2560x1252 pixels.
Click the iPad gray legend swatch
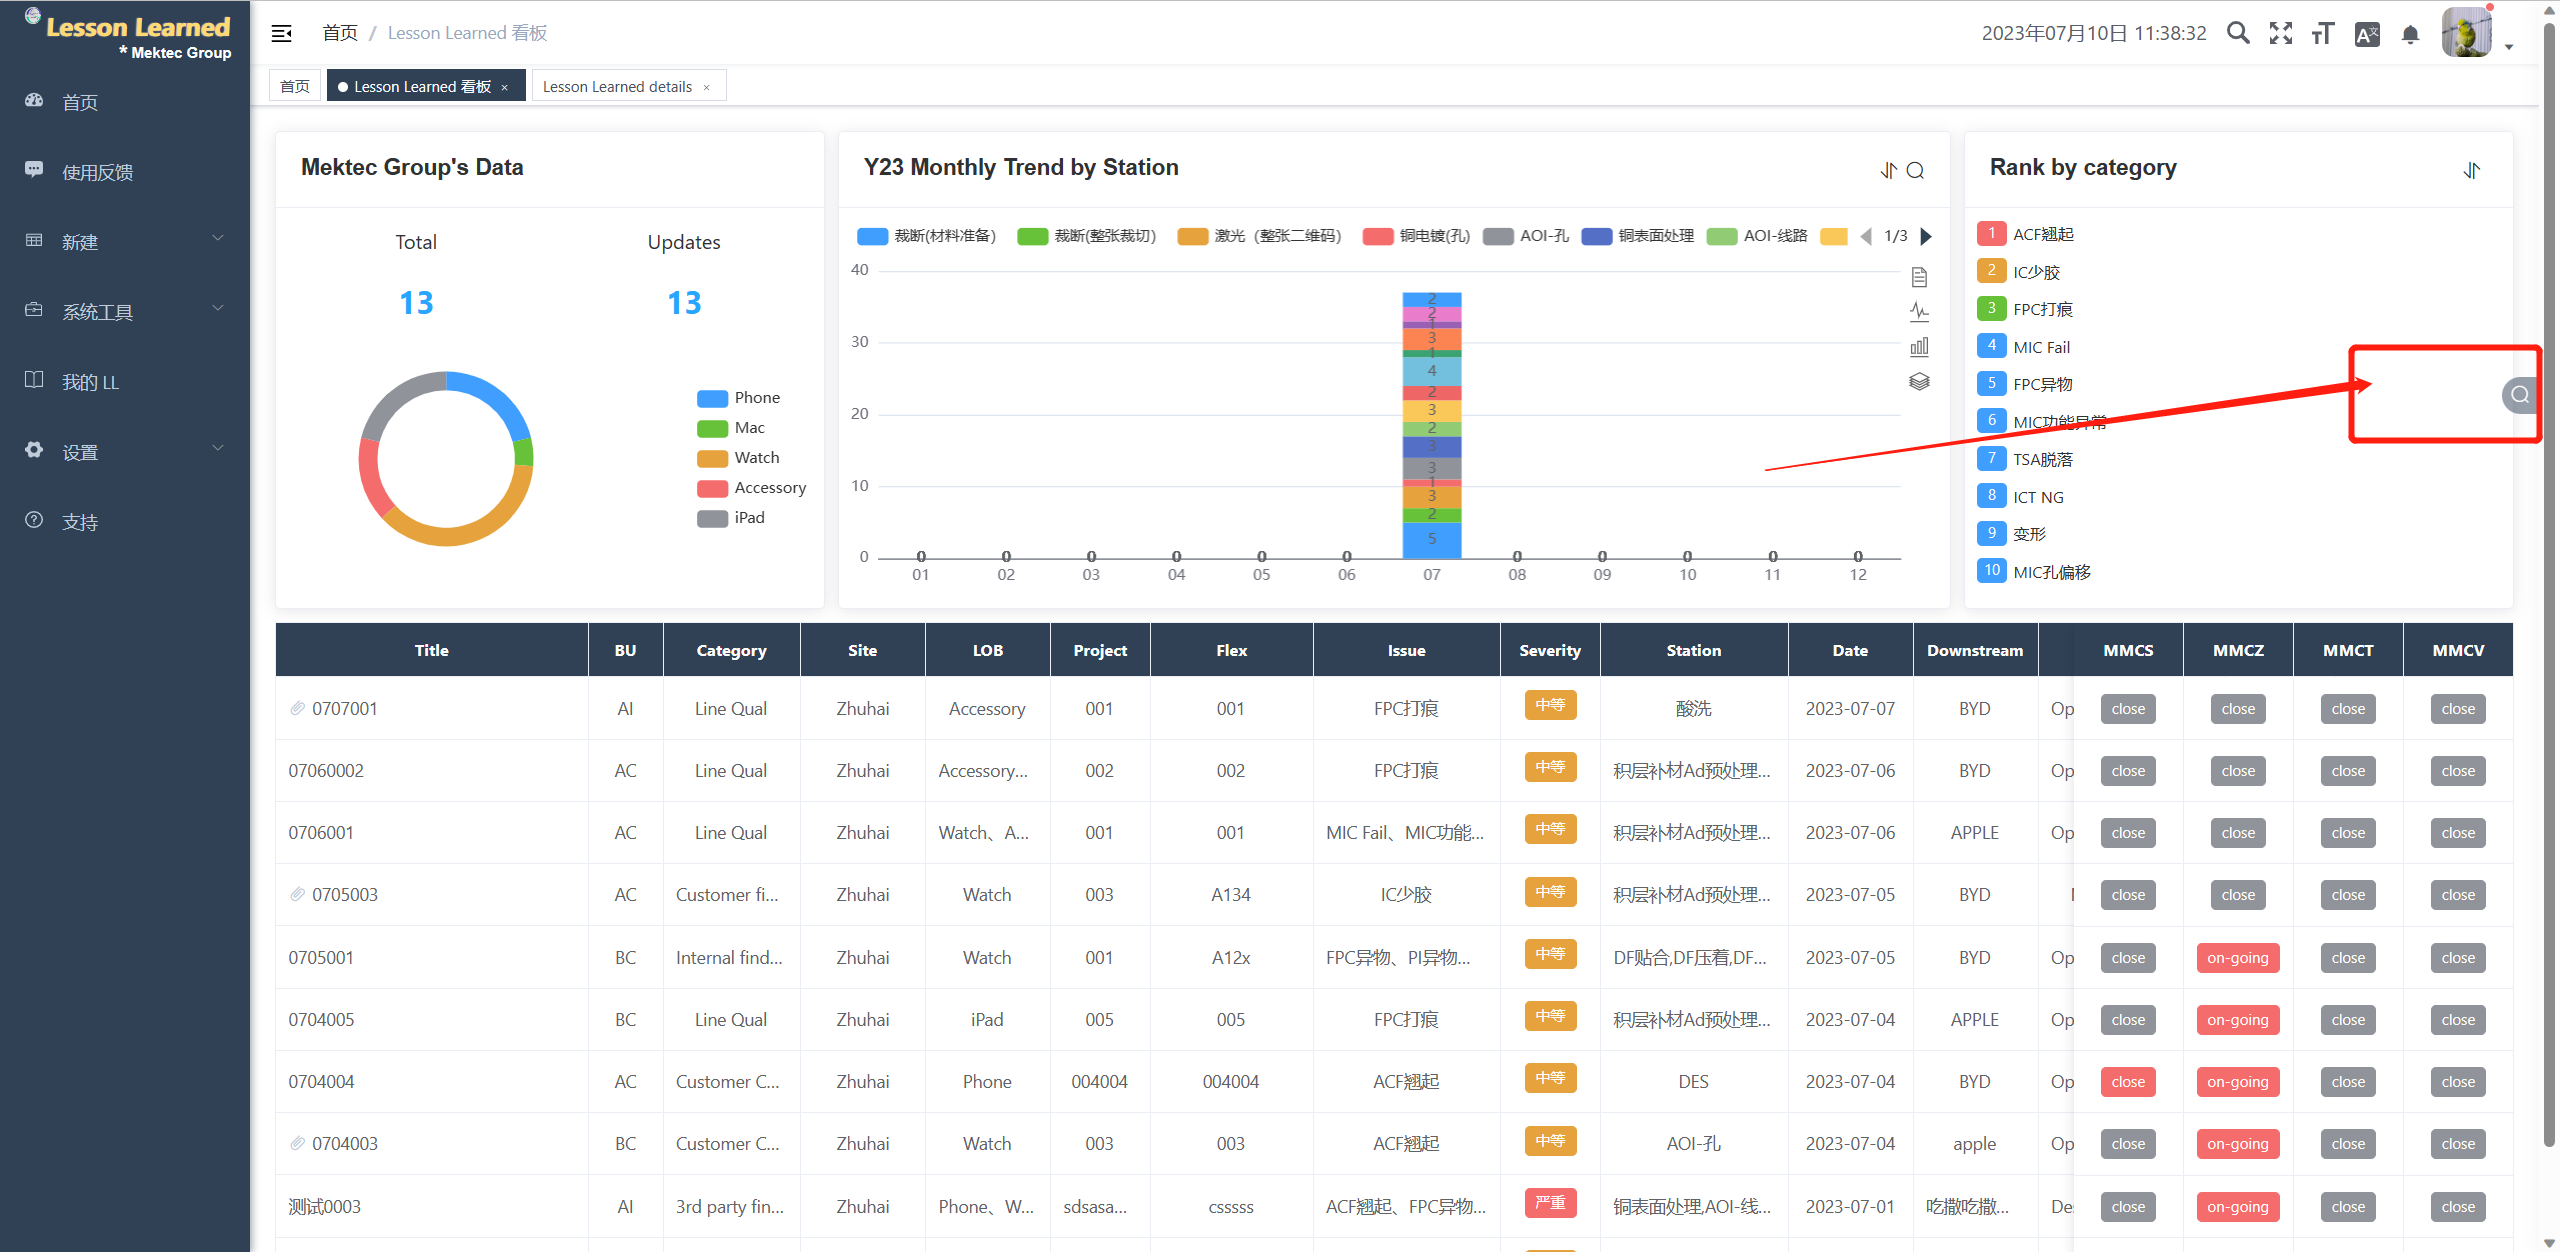click(712, 519)
